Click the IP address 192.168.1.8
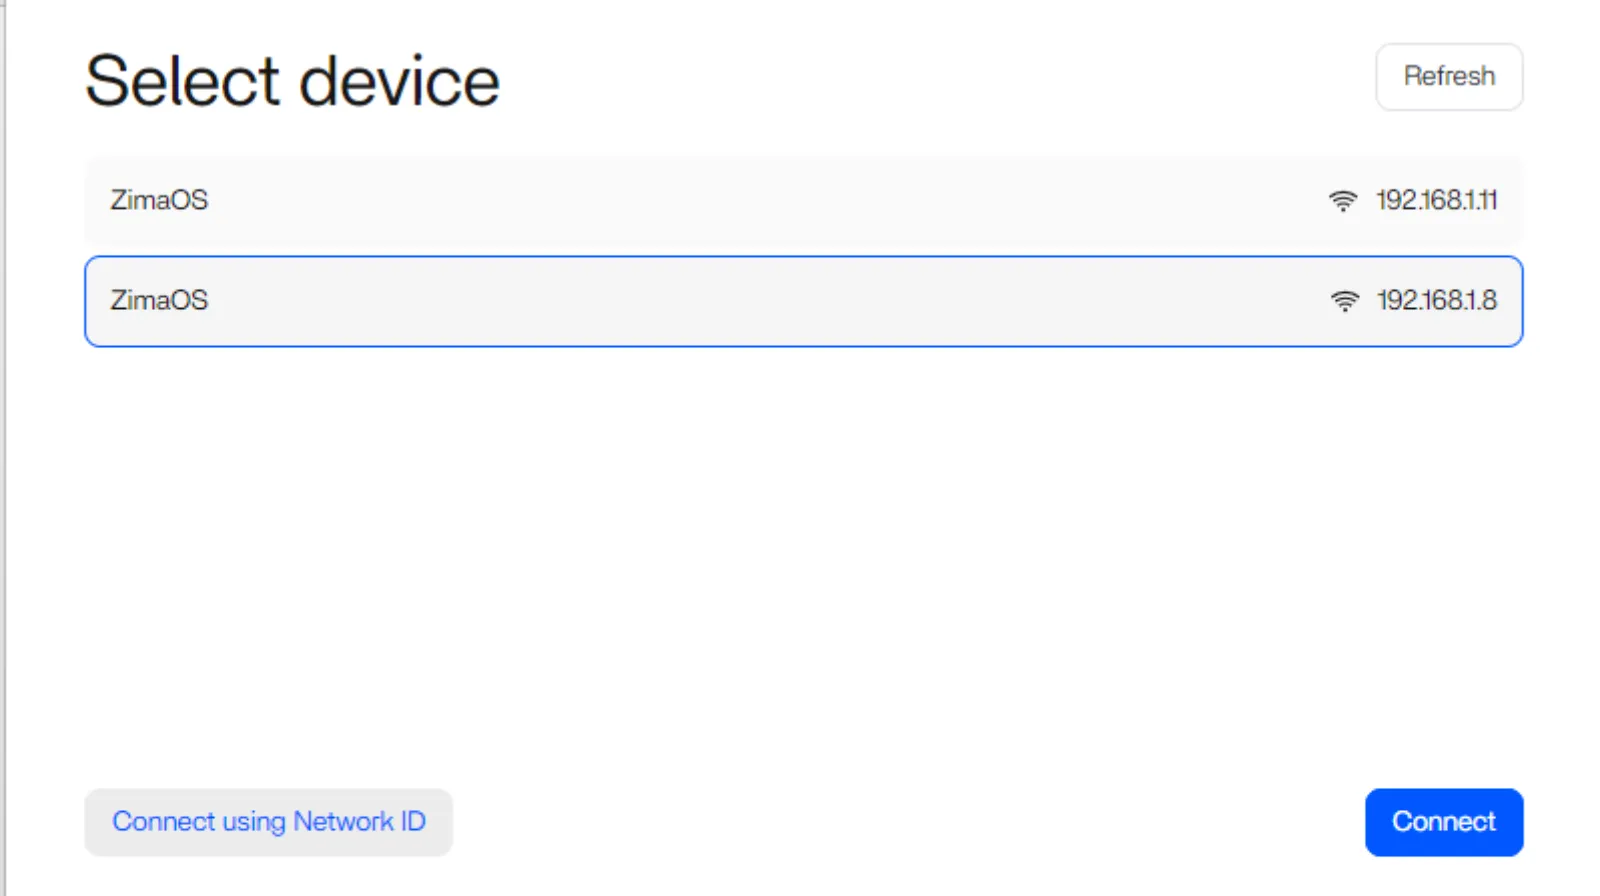 pos(1436,301)
